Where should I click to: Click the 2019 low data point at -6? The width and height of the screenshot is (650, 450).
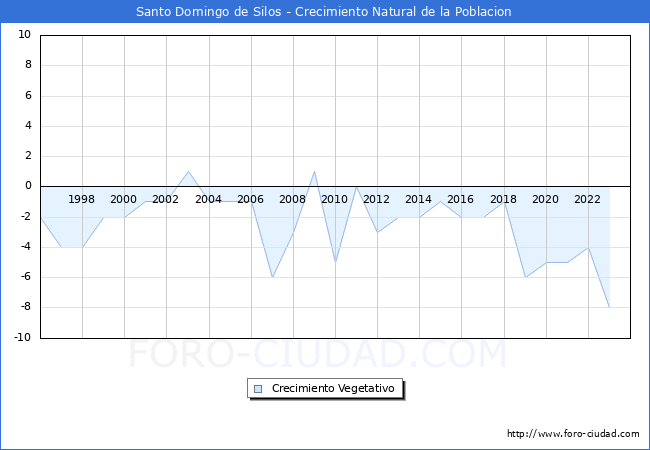pyautogui.click(x=525, y=277)
